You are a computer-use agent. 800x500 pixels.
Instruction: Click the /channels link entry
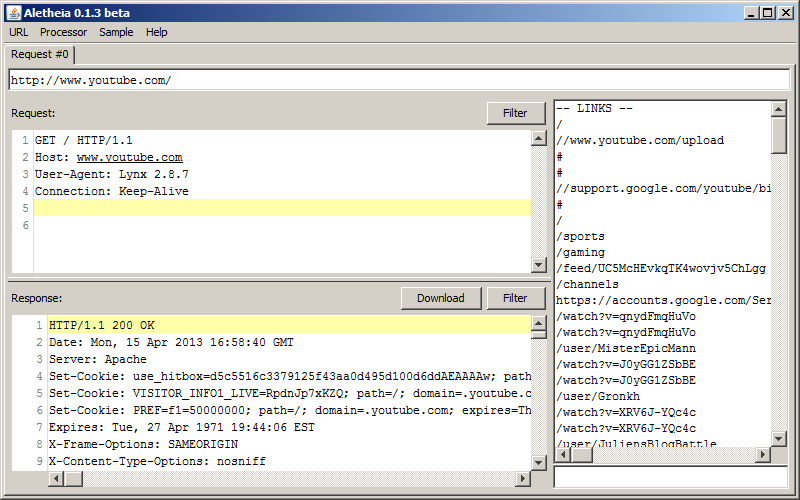[x=587, y=284]
